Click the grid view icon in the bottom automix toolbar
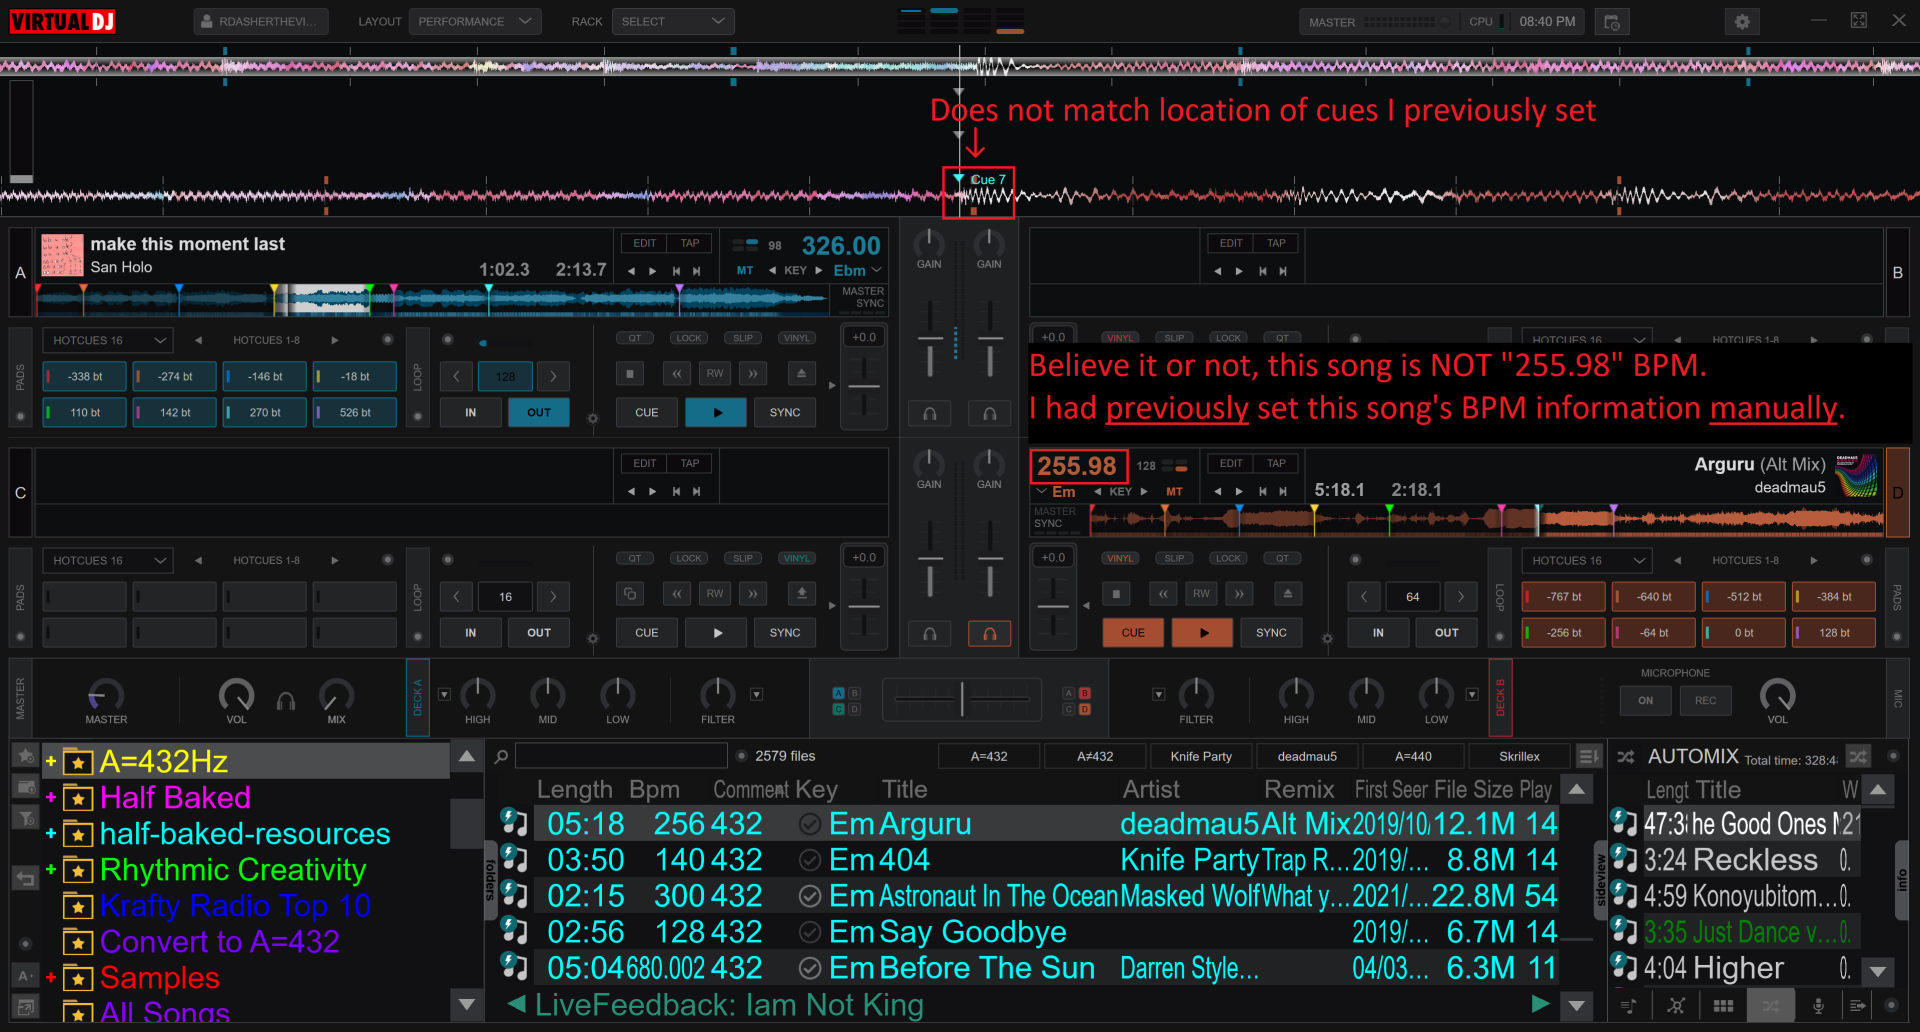This screenshot has width=1920, height=1032. coord(1724,1006)
